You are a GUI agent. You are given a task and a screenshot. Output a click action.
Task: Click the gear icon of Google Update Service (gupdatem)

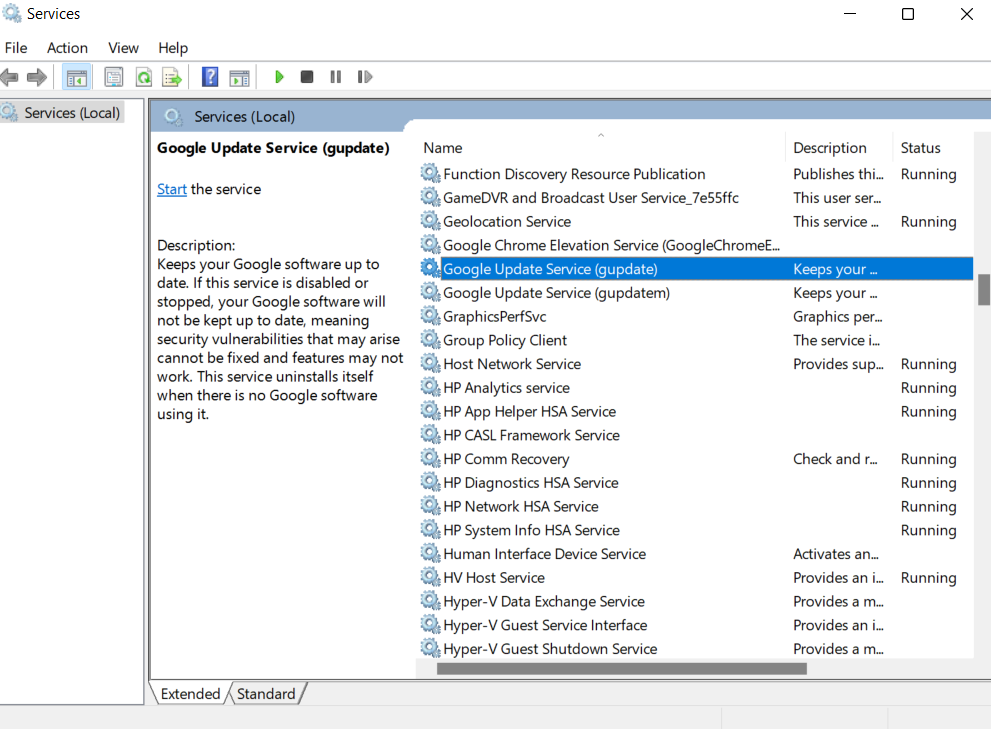430,292
